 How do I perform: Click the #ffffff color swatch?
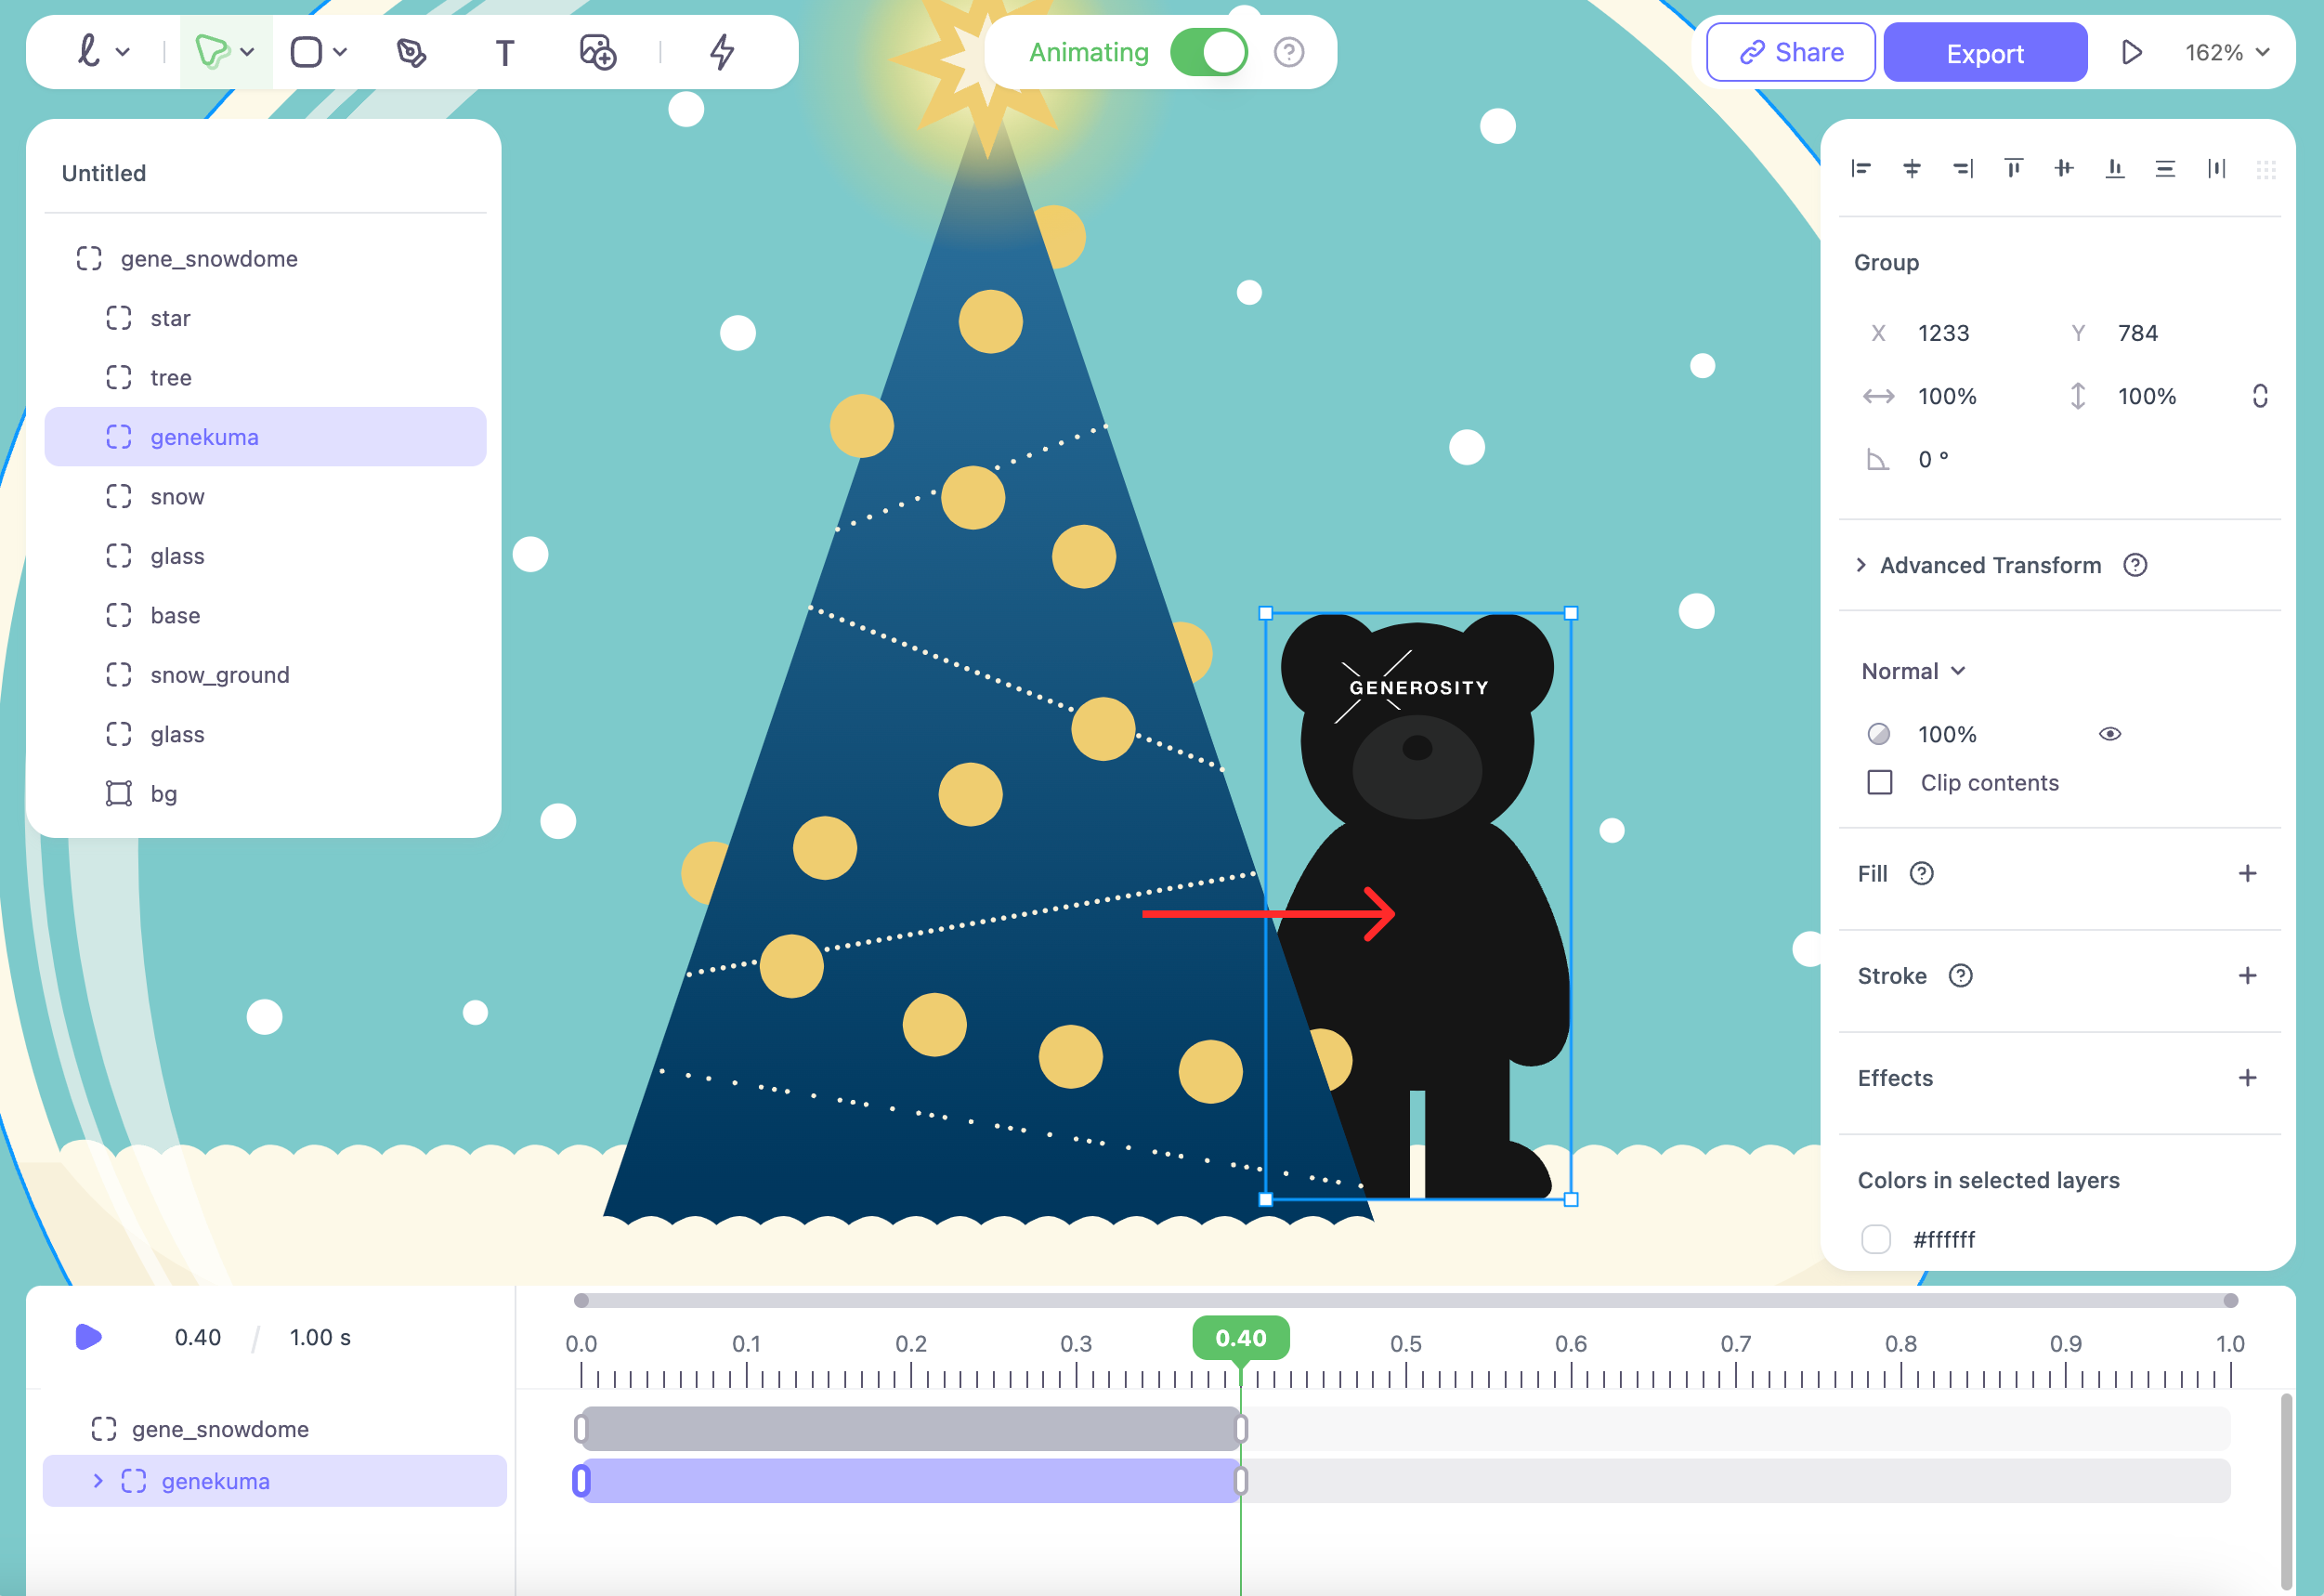pos(1876,1239)
